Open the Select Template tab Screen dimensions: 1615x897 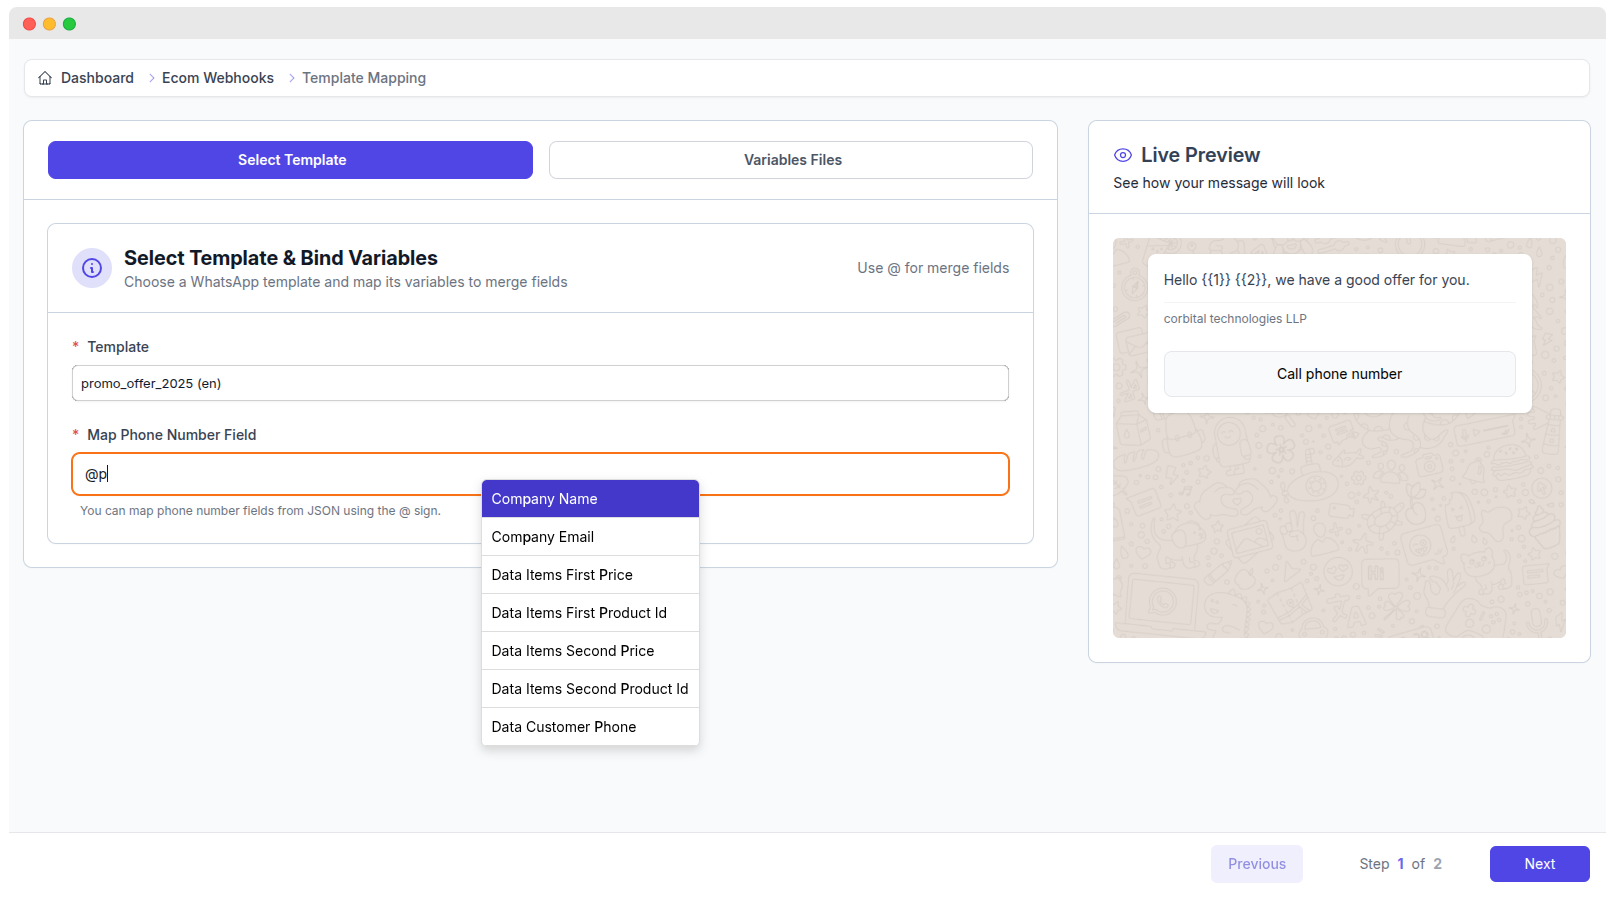[x=290, y=160]
